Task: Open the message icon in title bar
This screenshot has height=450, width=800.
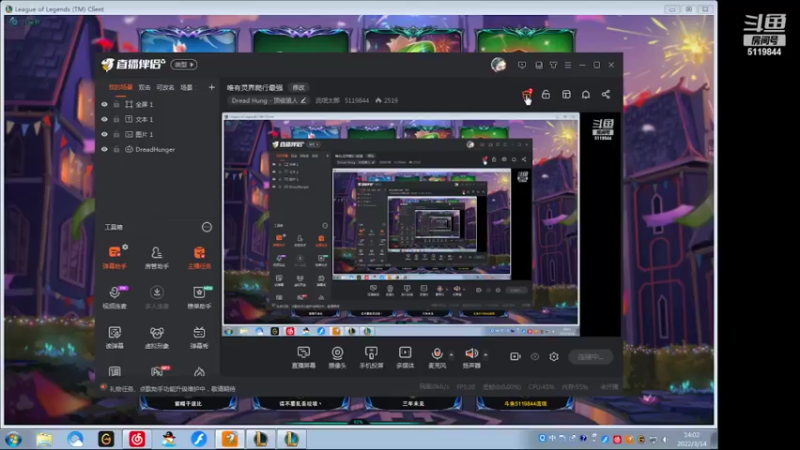Action: (x=522, y=65)
